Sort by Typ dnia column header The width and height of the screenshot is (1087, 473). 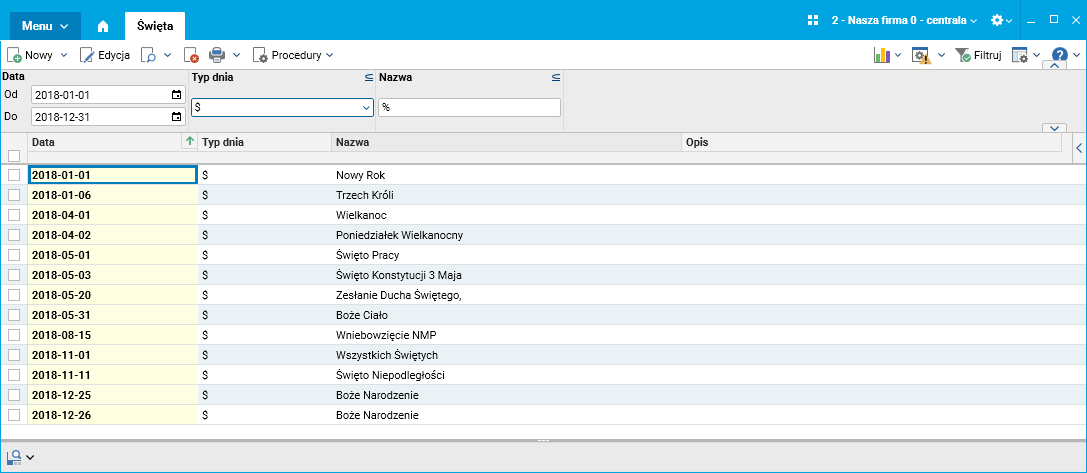pos(265,142)
